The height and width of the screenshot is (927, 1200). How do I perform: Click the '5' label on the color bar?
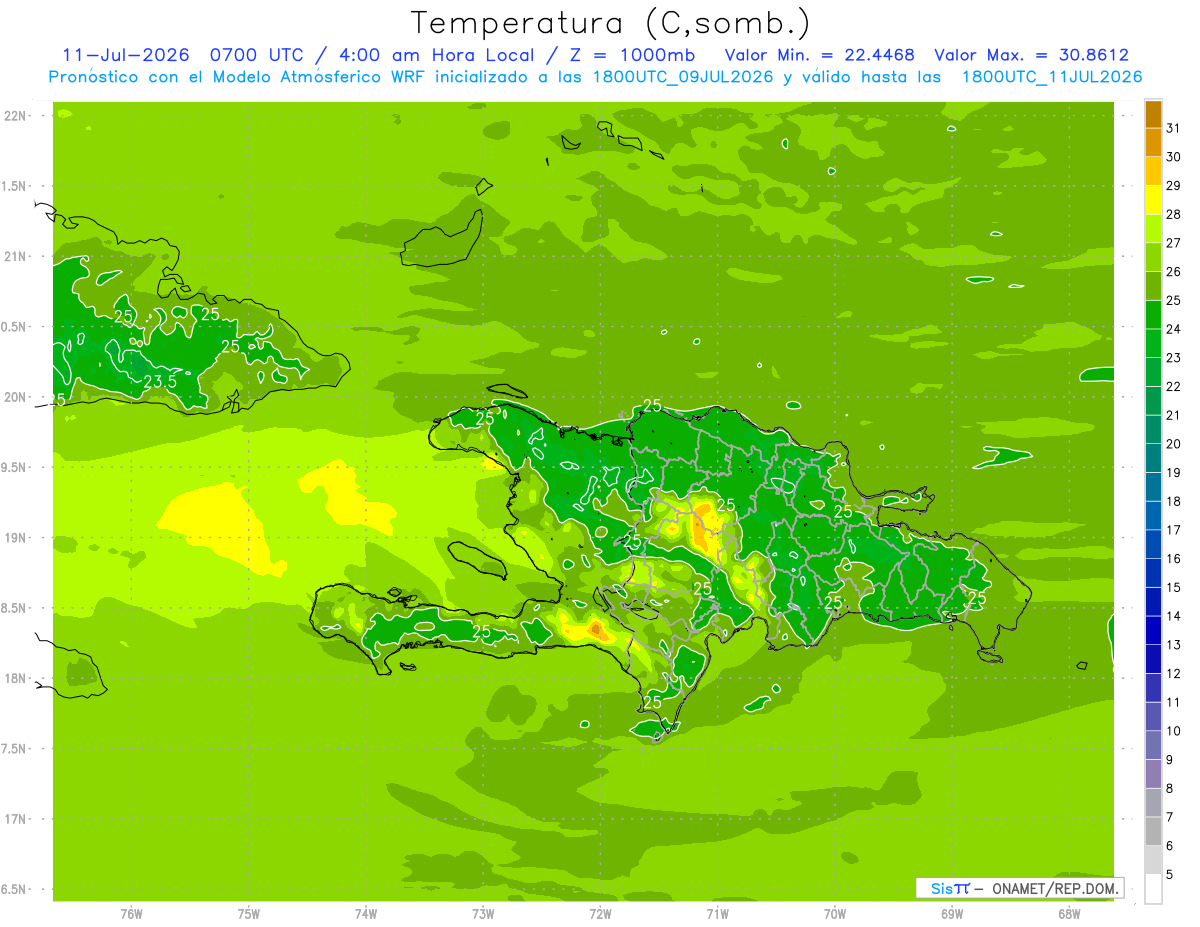pos(1170,874)
